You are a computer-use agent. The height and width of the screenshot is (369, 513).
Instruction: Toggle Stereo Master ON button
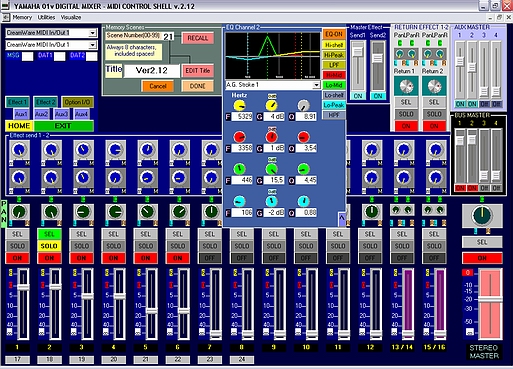click(x=482, y=258)
